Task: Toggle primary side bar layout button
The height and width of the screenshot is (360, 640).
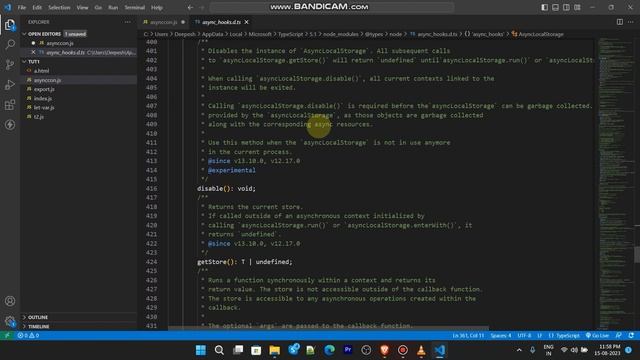Action: pyautogui.click(x=544, y=7)
